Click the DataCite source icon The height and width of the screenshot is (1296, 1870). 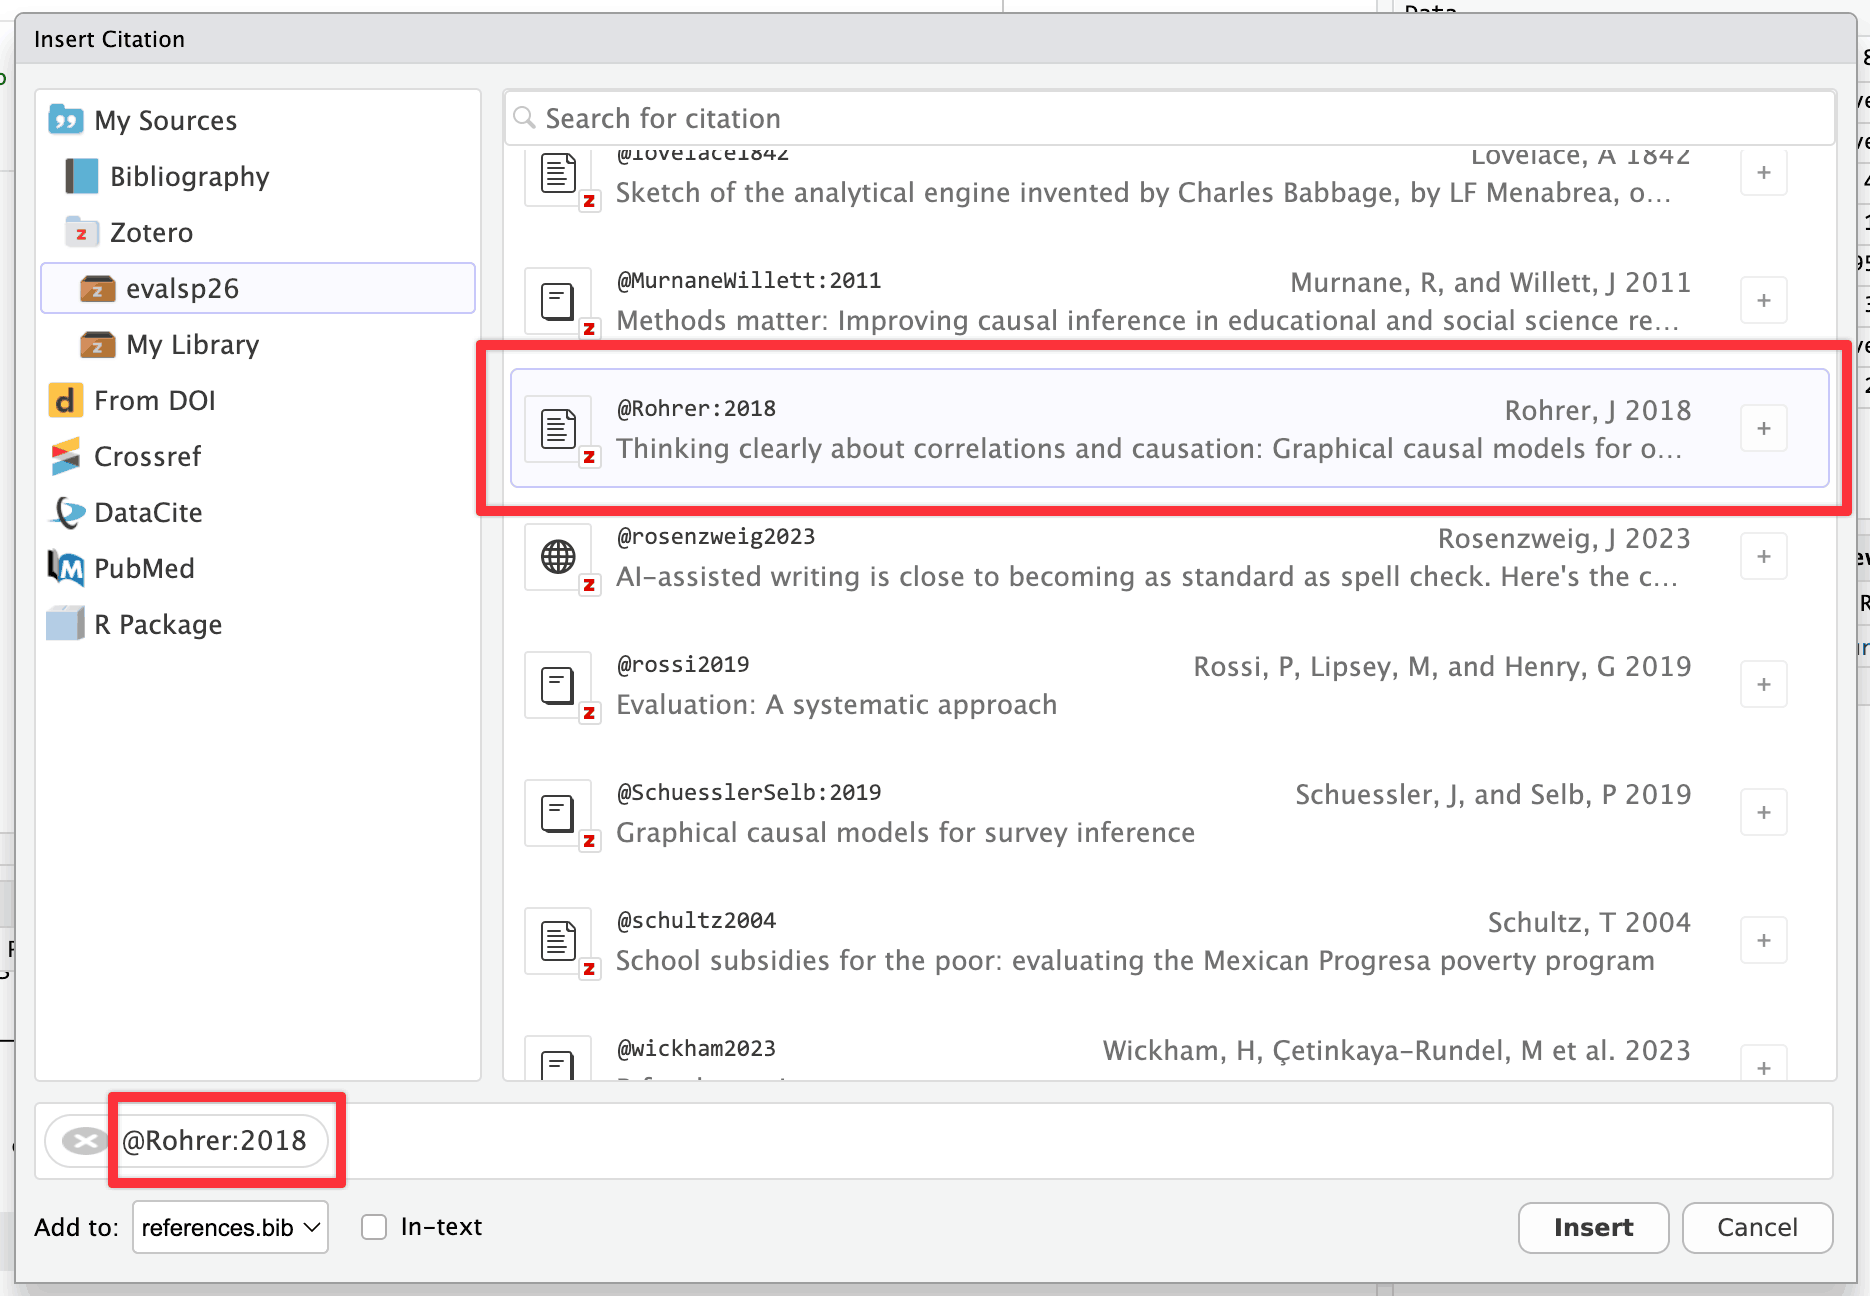pyautogui.click(x=66, y=513)
